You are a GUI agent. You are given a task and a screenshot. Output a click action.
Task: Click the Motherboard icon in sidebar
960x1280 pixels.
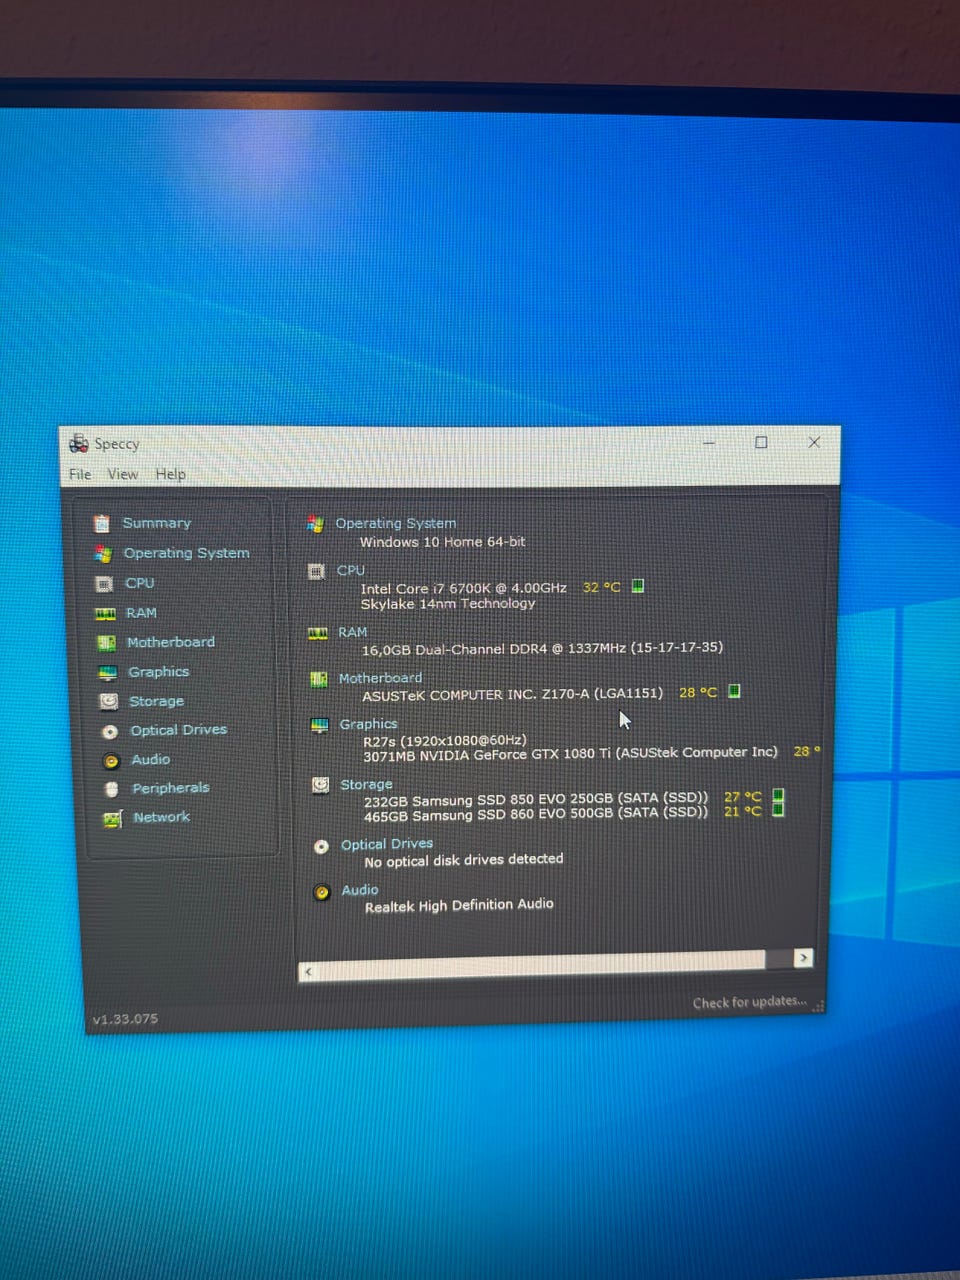click(x=106, y=643)
